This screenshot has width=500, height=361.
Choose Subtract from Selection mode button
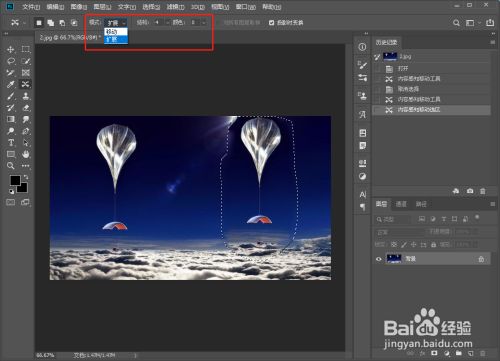coord(62,23)
